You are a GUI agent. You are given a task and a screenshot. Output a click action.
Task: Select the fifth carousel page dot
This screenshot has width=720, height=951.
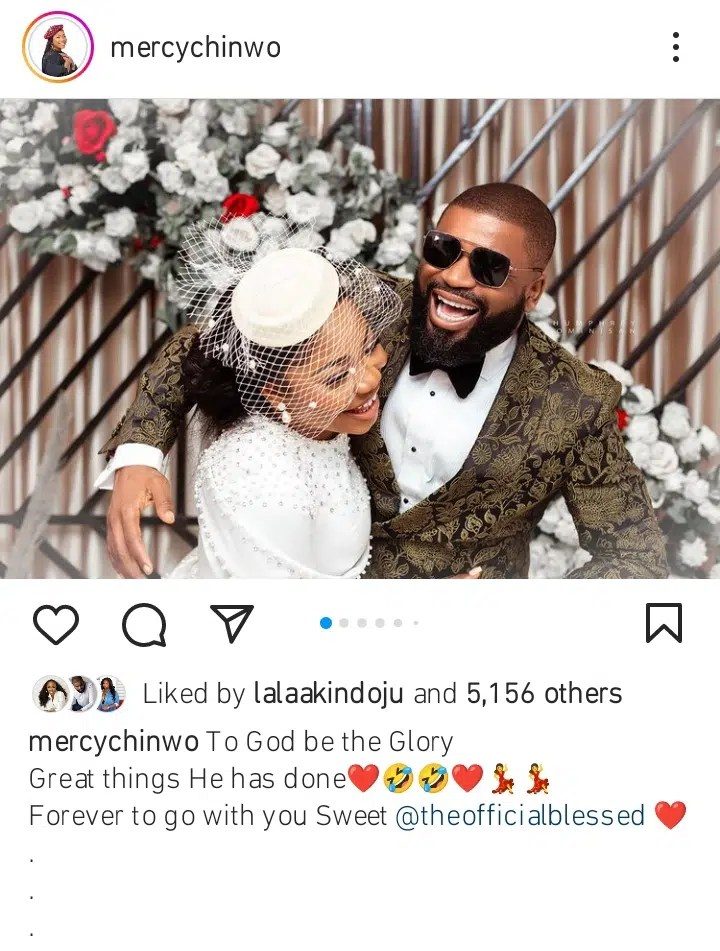pyautogui.click(x=398, y=623)
